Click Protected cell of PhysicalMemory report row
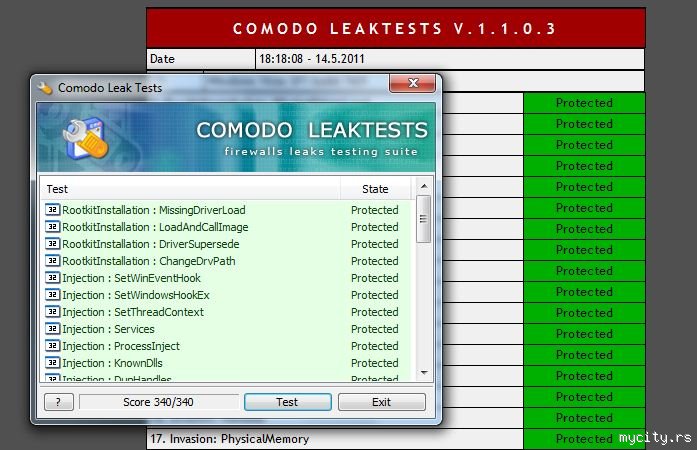 [584, 439]
